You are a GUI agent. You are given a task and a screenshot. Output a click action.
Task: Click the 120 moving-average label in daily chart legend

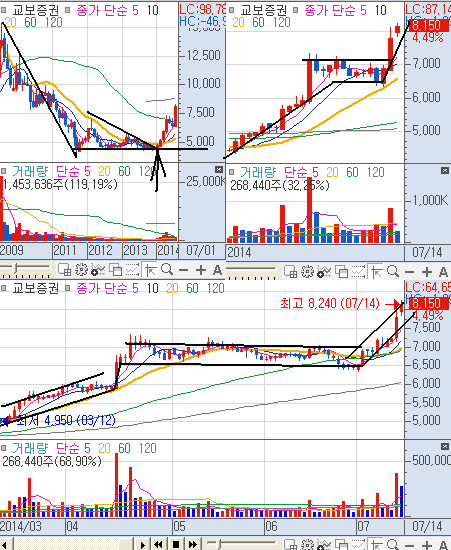(x=215, y=288)
